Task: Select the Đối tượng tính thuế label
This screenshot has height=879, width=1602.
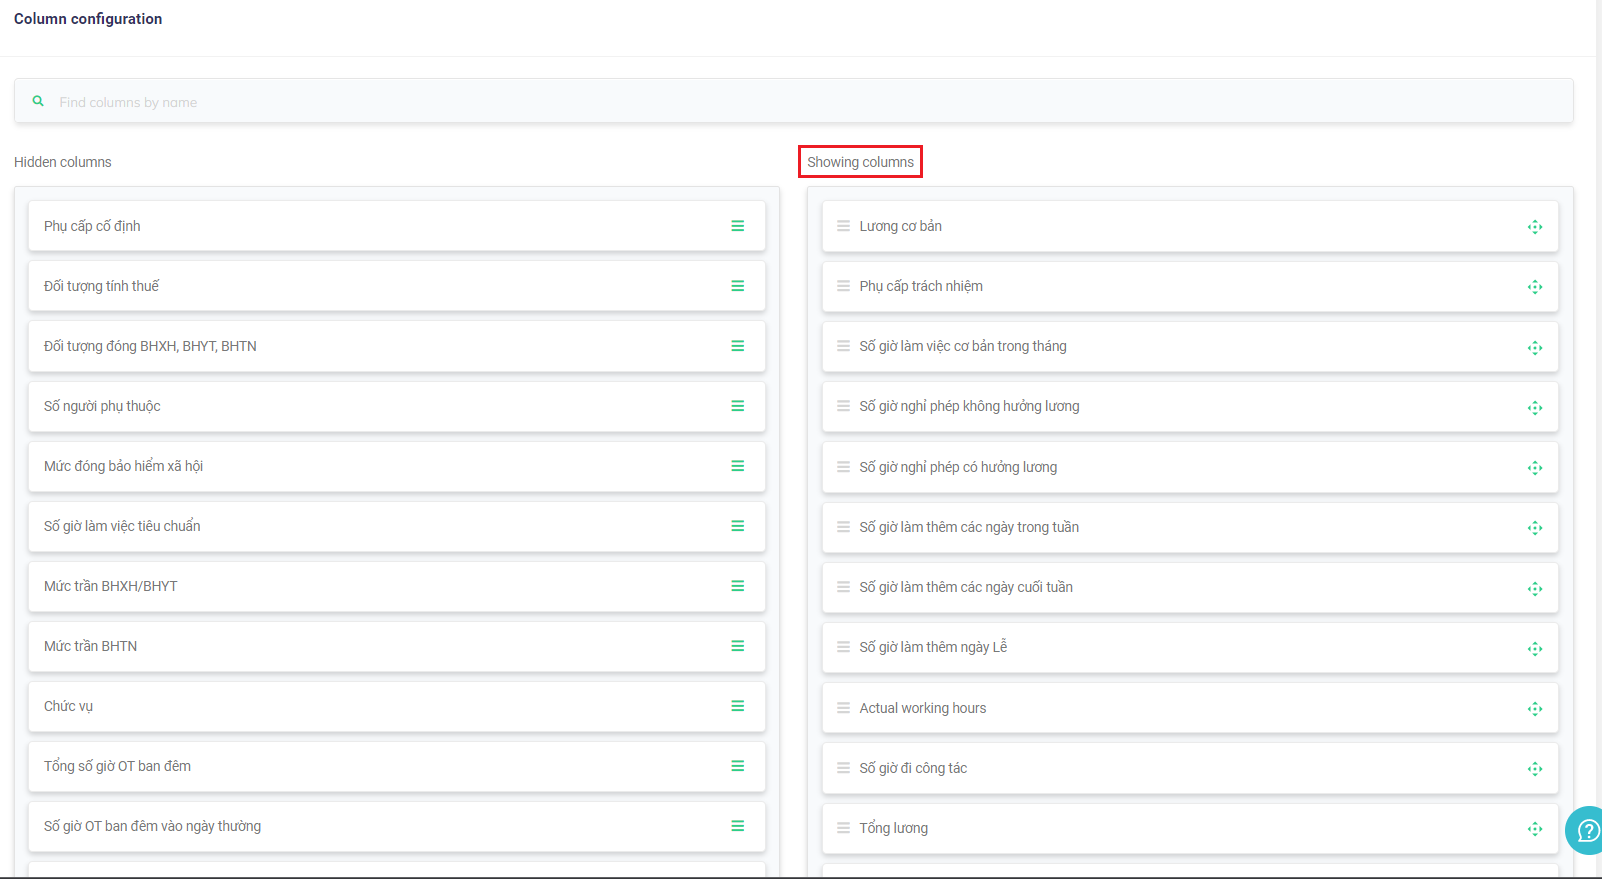Action: 101,286
